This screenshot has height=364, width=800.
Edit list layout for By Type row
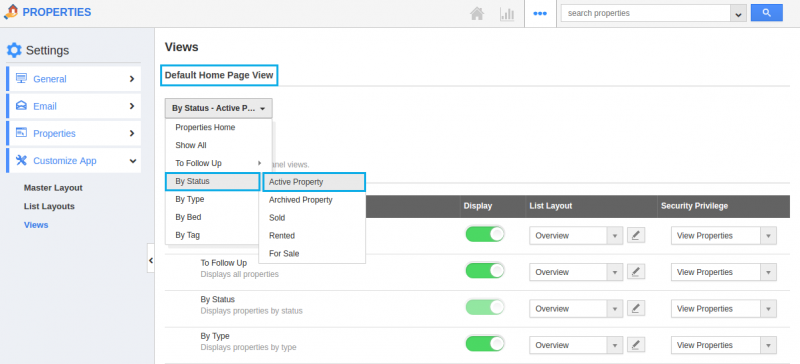[x=636, y=345]
